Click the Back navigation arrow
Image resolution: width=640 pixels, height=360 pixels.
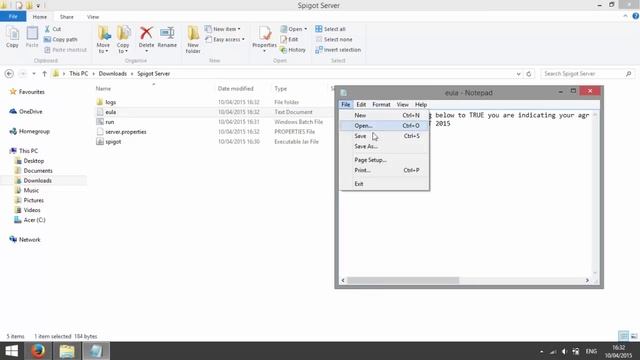[x=9, y=74]
